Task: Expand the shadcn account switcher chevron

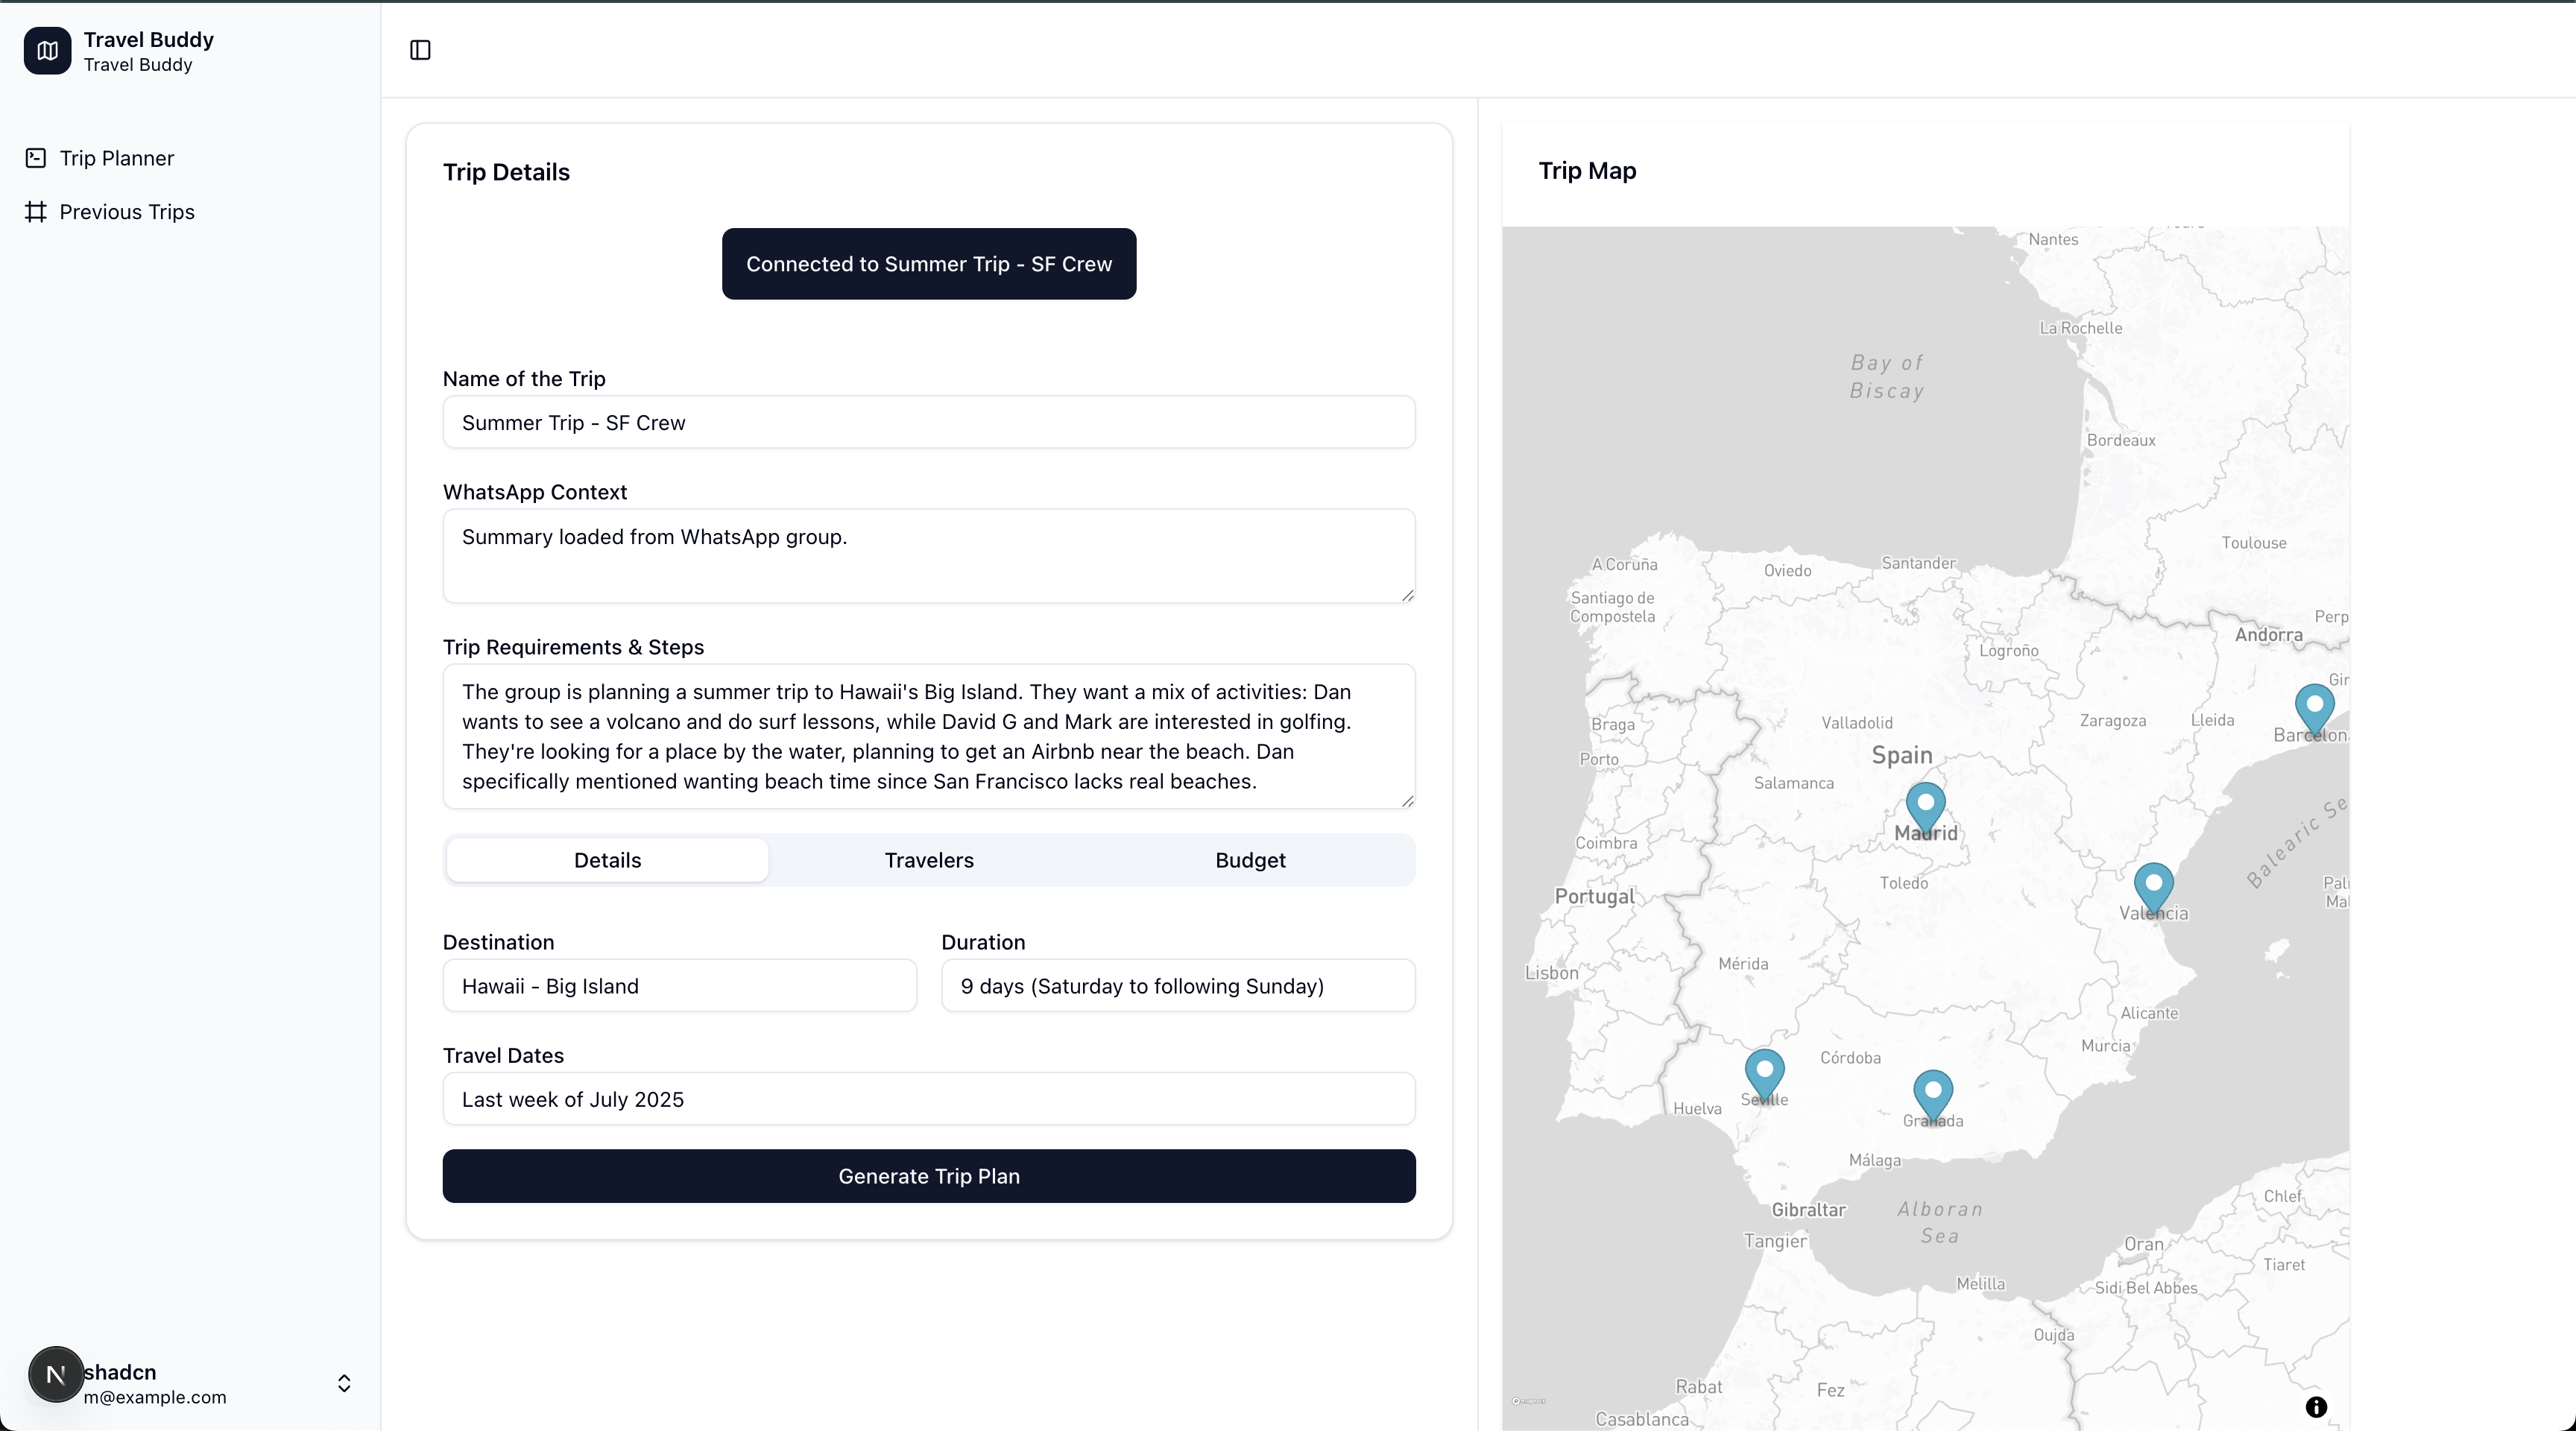Action: coord(344,1383)
